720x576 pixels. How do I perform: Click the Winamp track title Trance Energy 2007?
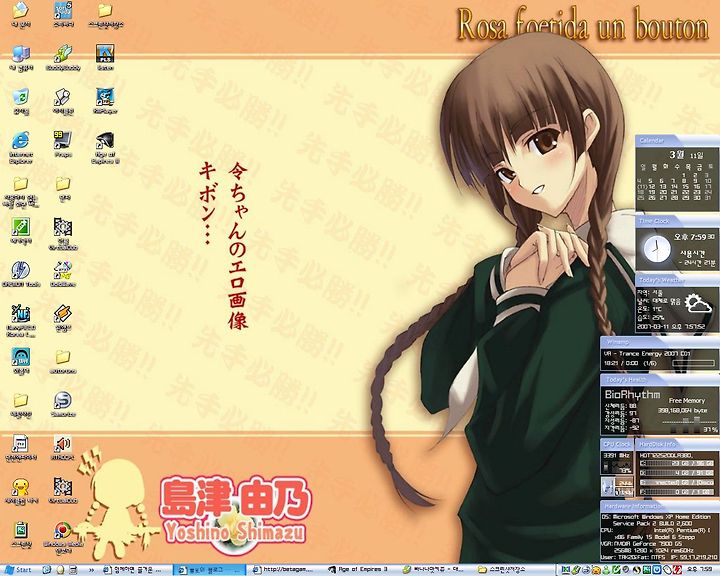647,354
